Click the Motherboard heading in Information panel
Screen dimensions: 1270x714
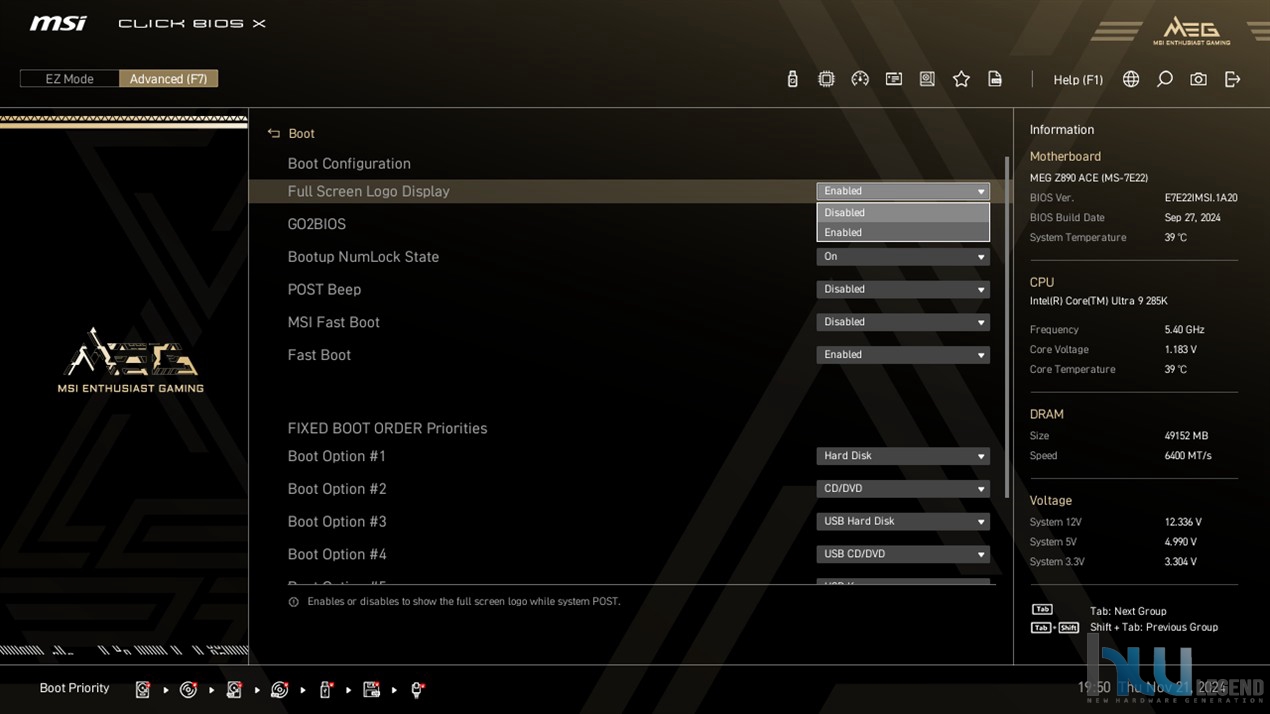[1065, 156]
